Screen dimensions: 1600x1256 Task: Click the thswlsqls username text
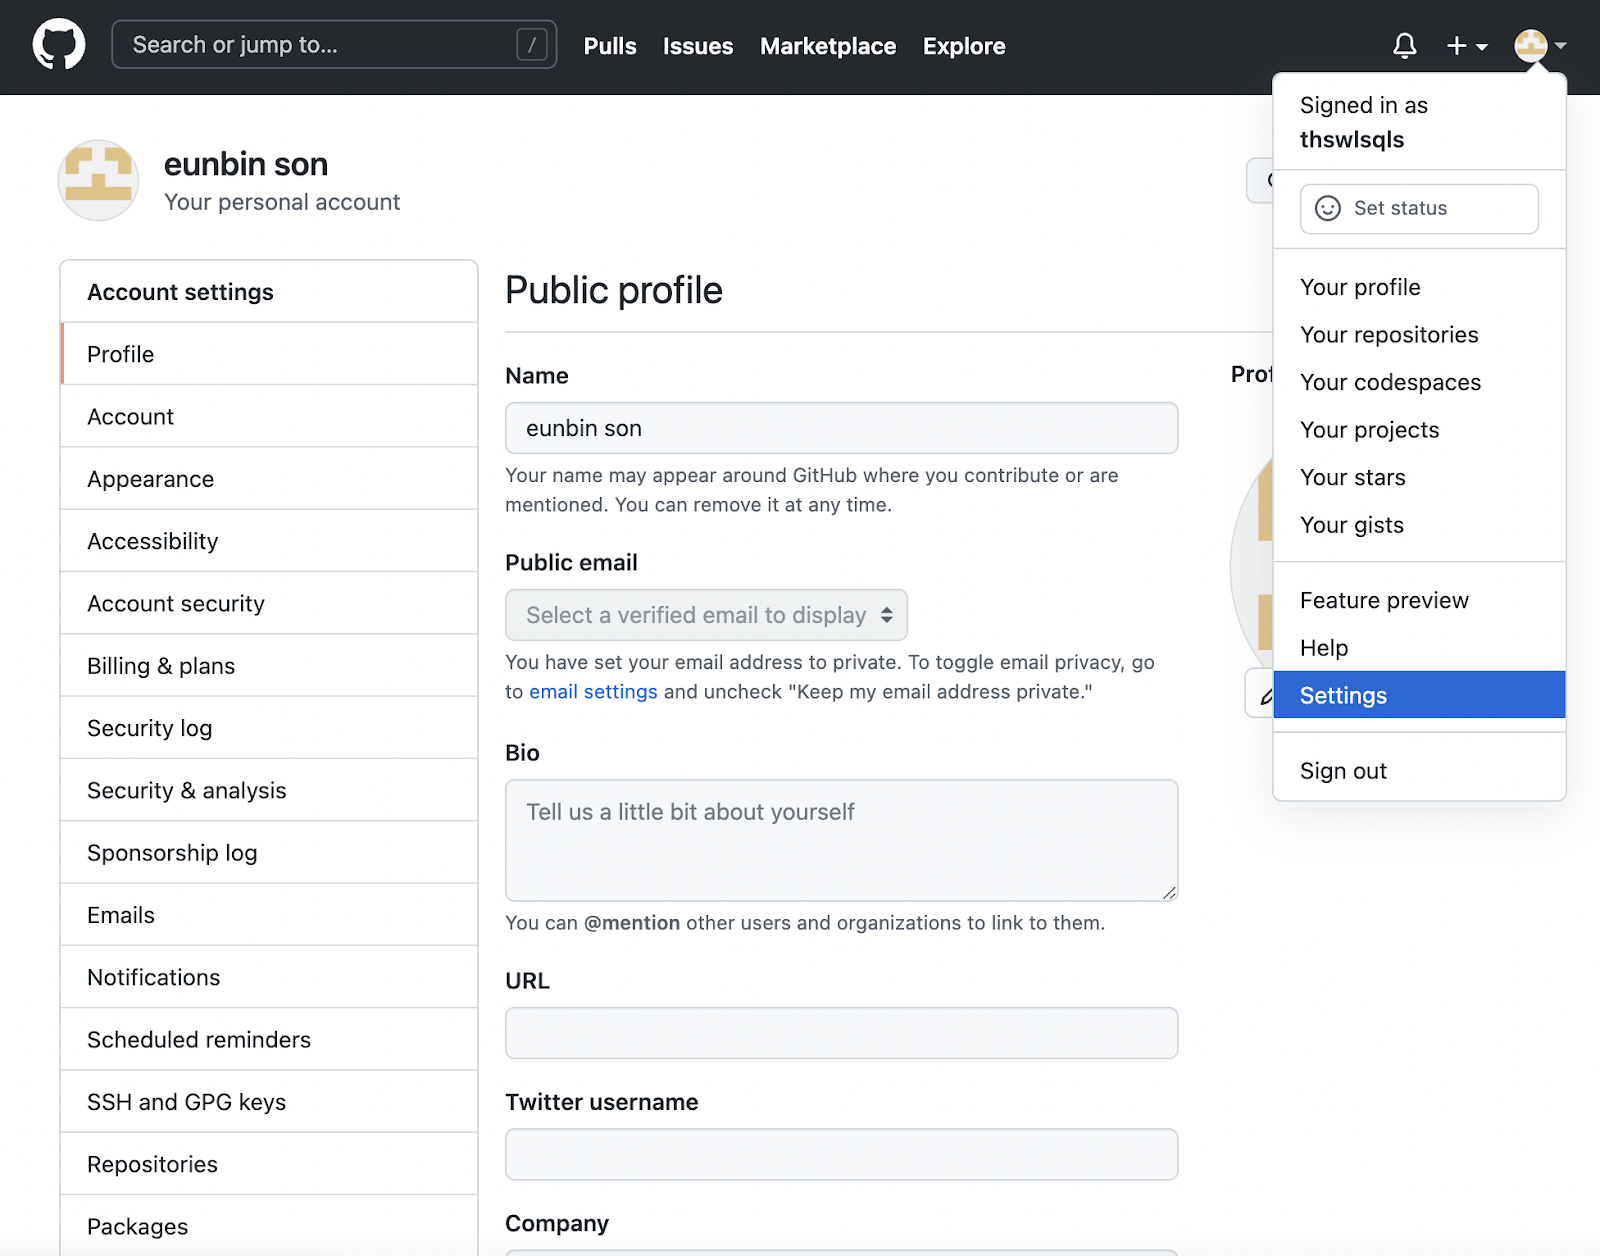1352,140
